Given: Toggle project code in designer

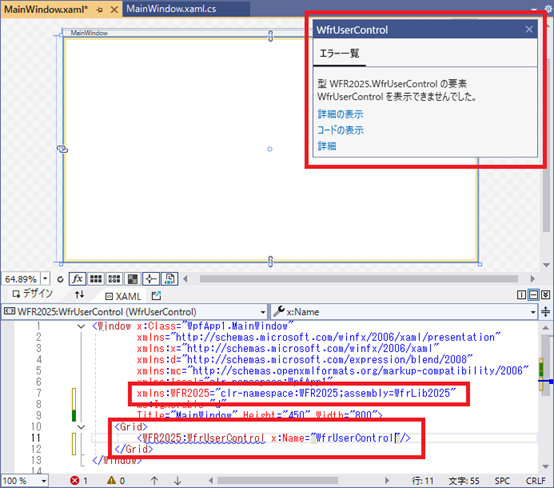Looking at the screenshot, I should pyautogui.click(x=169, y=279).
